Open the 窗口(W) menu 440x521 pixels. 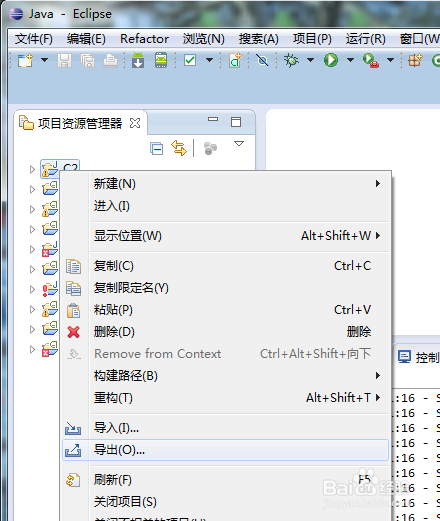420,39
